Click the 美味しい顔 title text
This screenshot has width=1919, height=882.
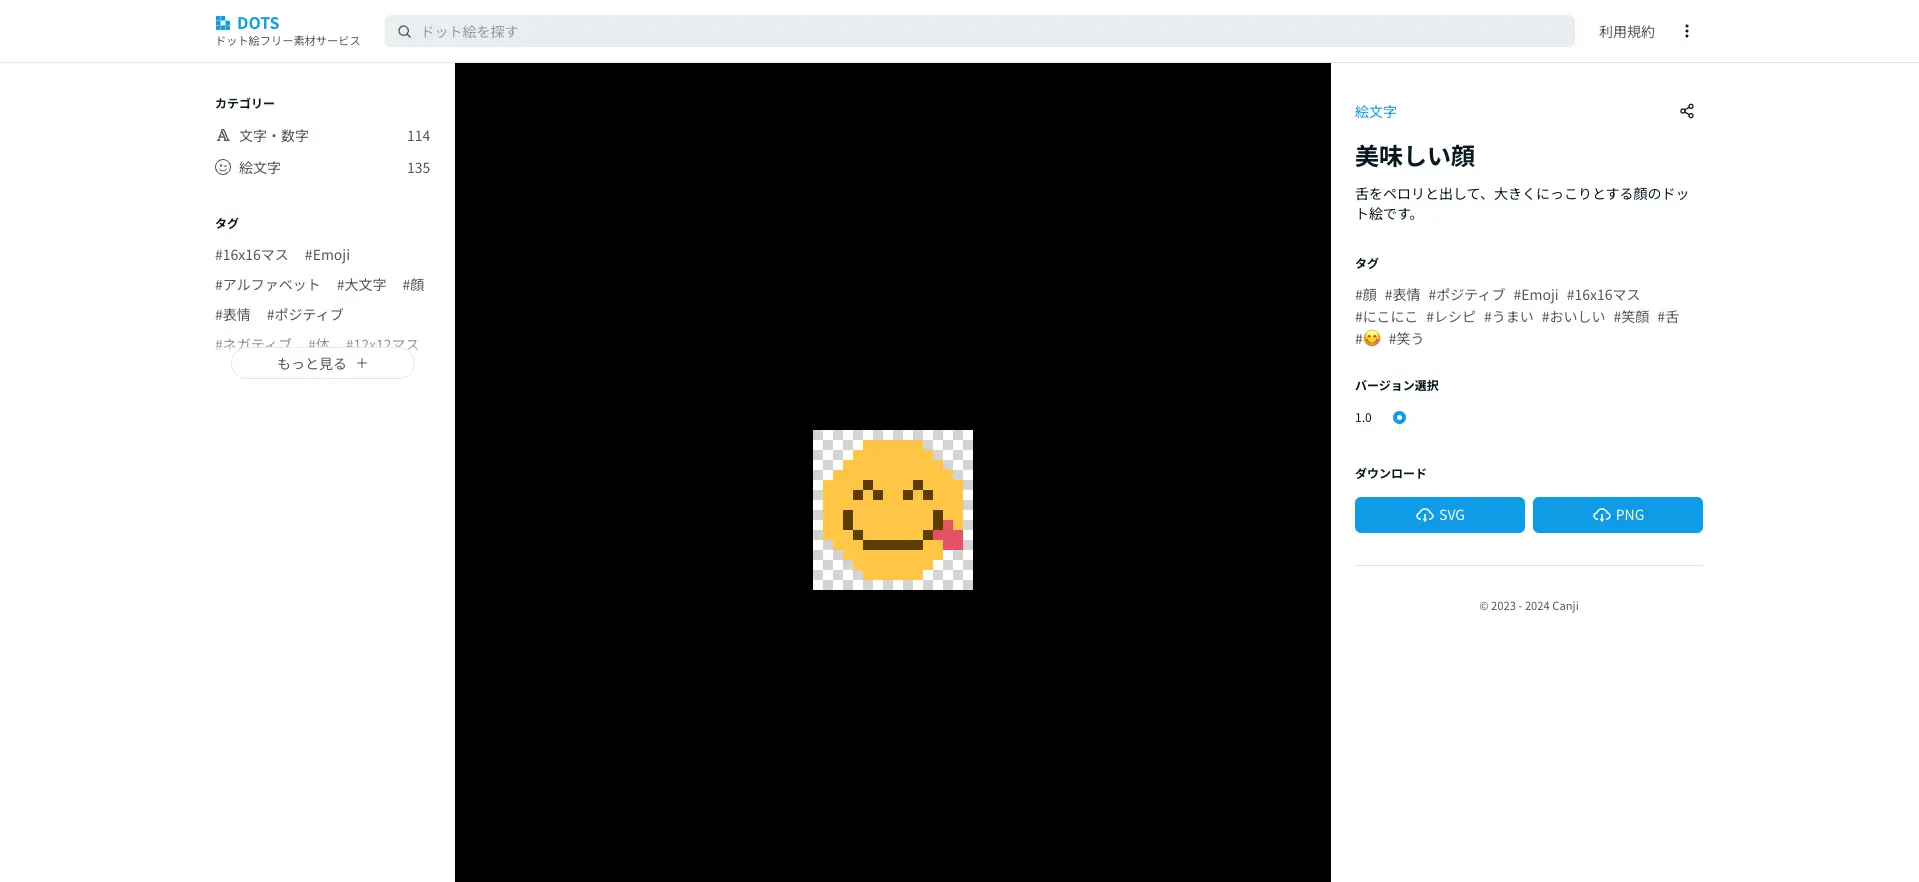point(1414,156)
